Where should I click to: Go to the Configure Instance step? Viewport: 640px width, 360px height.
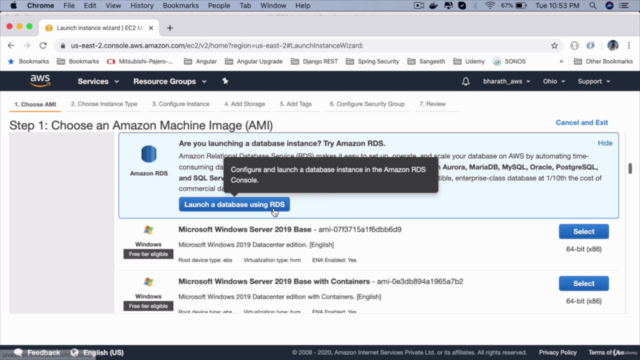pos(181,104)
